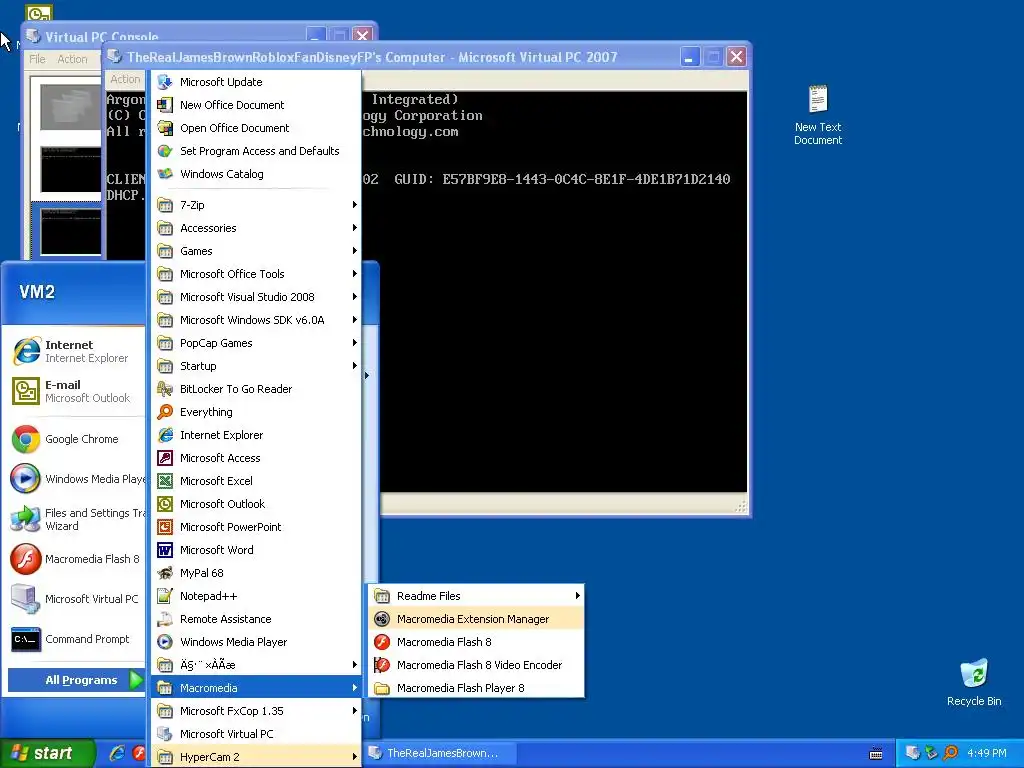Open Windows Media Player from the Start menu

click(76, 479)
